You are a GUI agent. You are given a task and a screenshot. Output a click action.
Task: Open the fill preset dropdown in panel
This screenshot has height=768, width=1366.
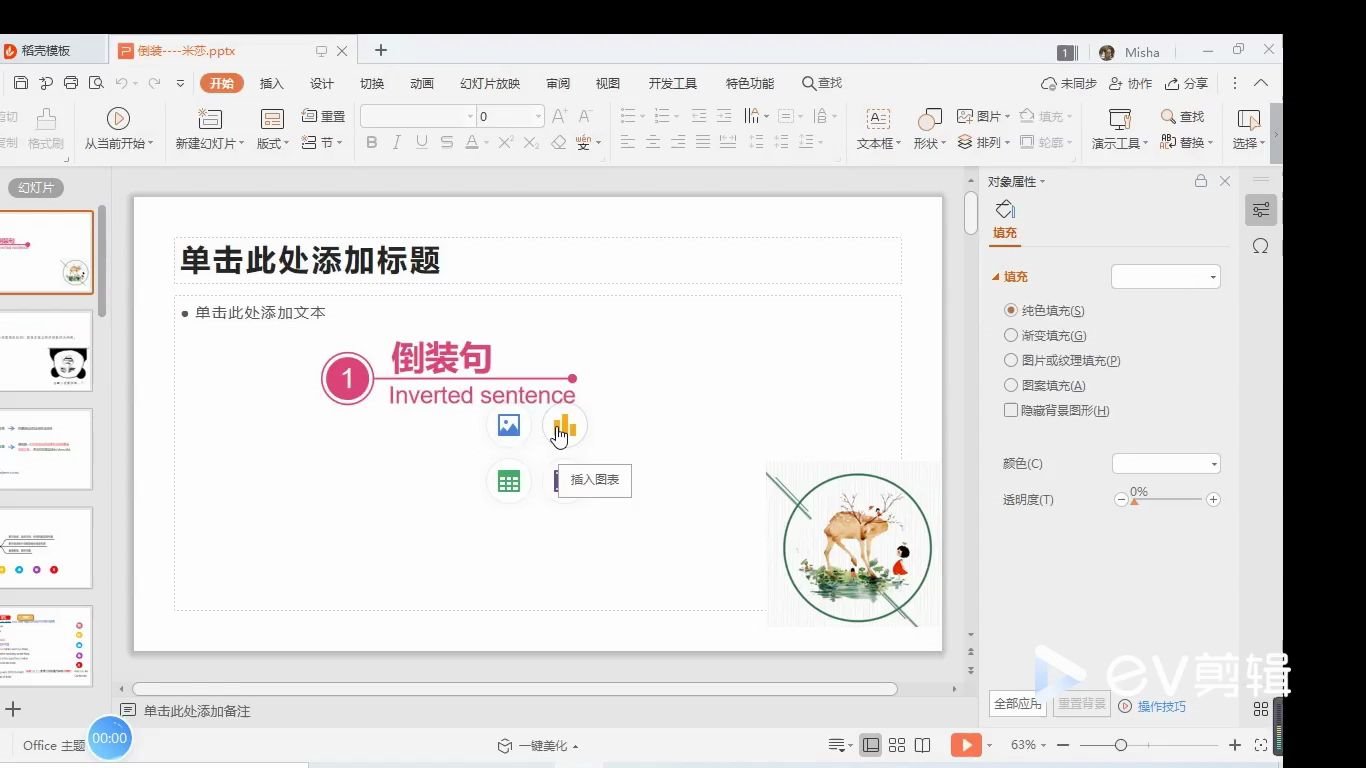coord(1166,277)
